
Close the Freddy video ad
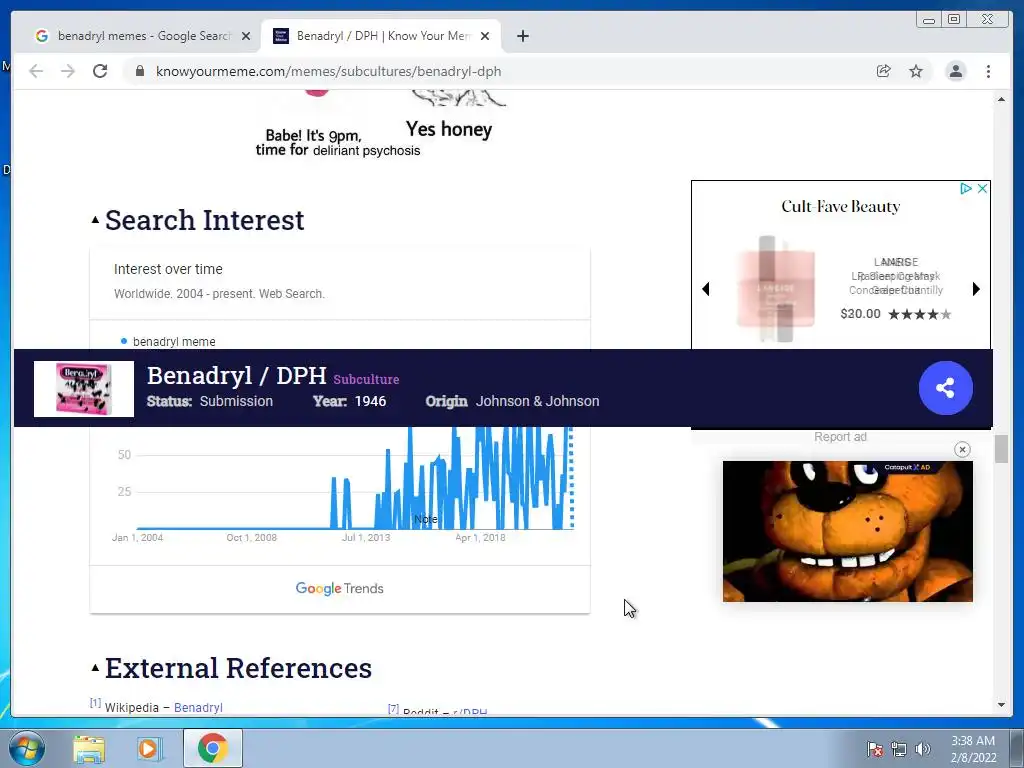click(x=962, y=449)
